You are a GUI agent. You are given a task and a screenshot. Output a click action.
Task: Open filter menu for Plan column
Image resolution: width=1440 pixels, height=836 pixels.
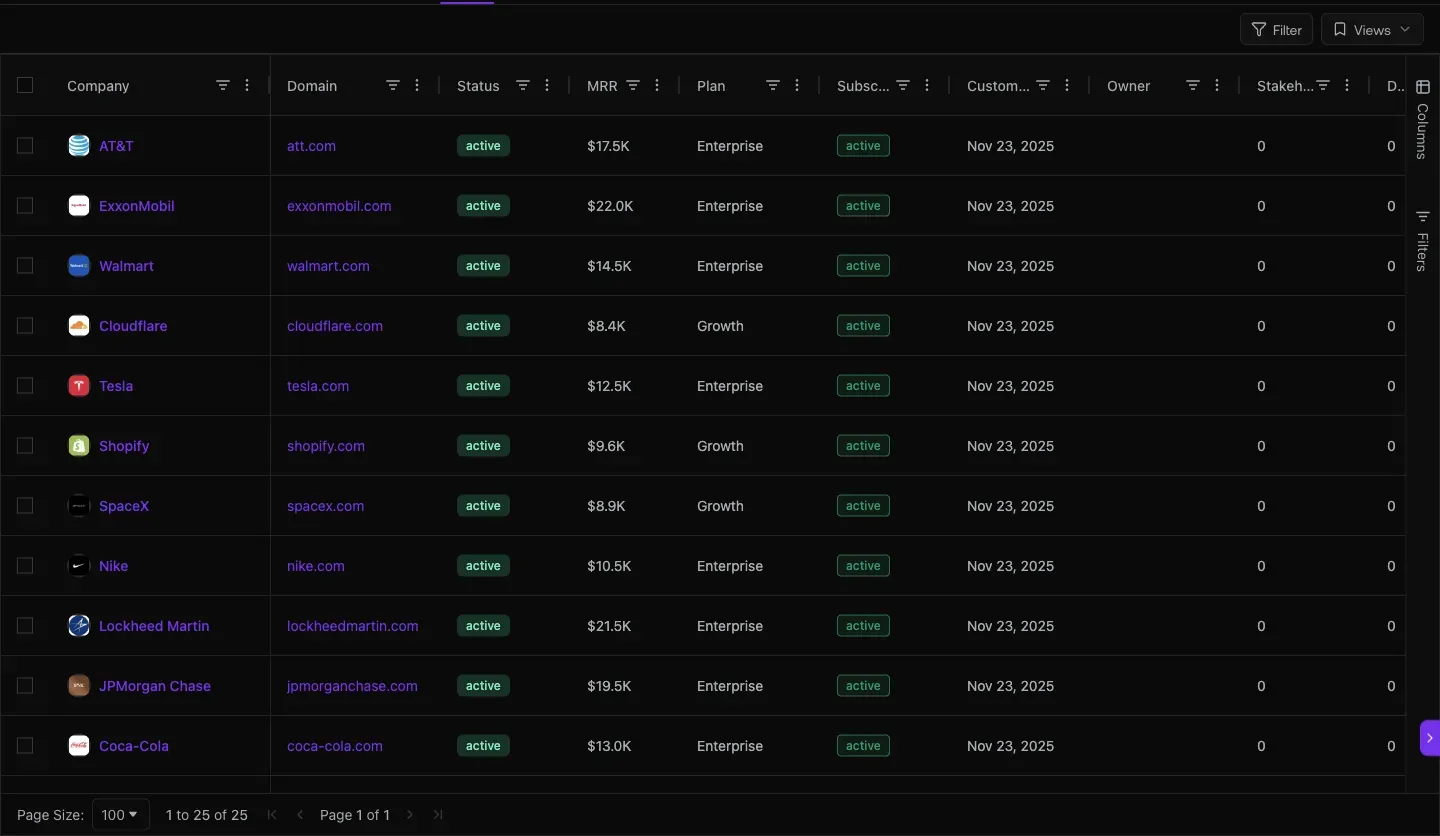coord(773,86)
